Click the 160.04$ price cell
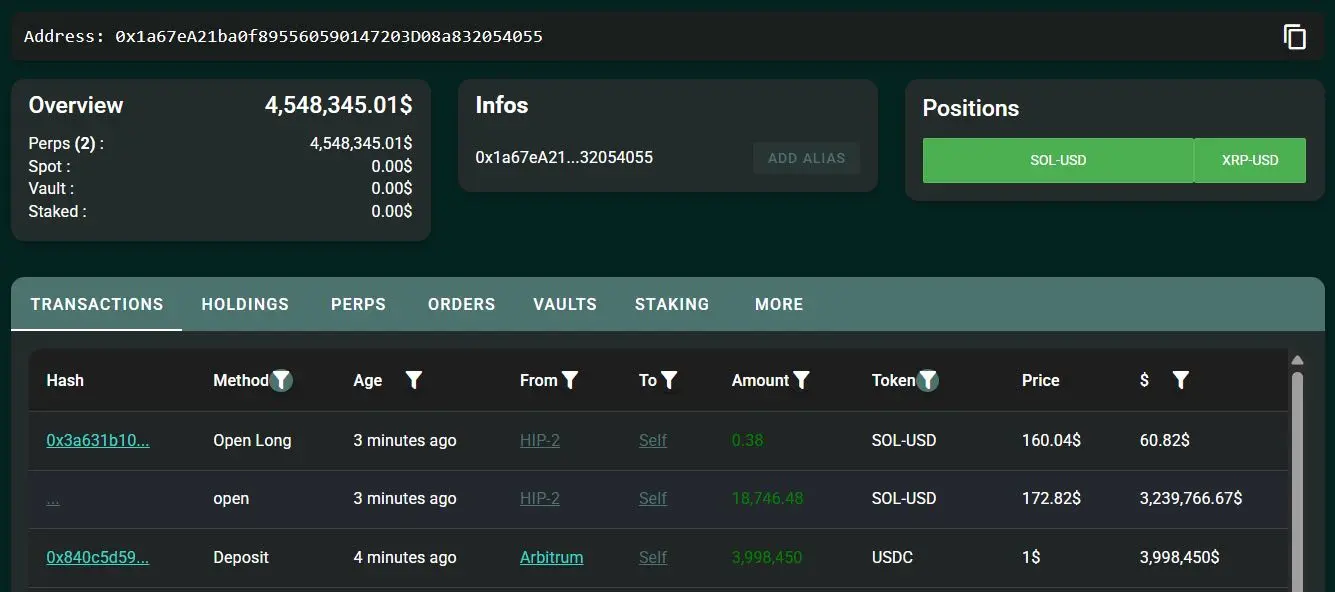 point(1051,440)
